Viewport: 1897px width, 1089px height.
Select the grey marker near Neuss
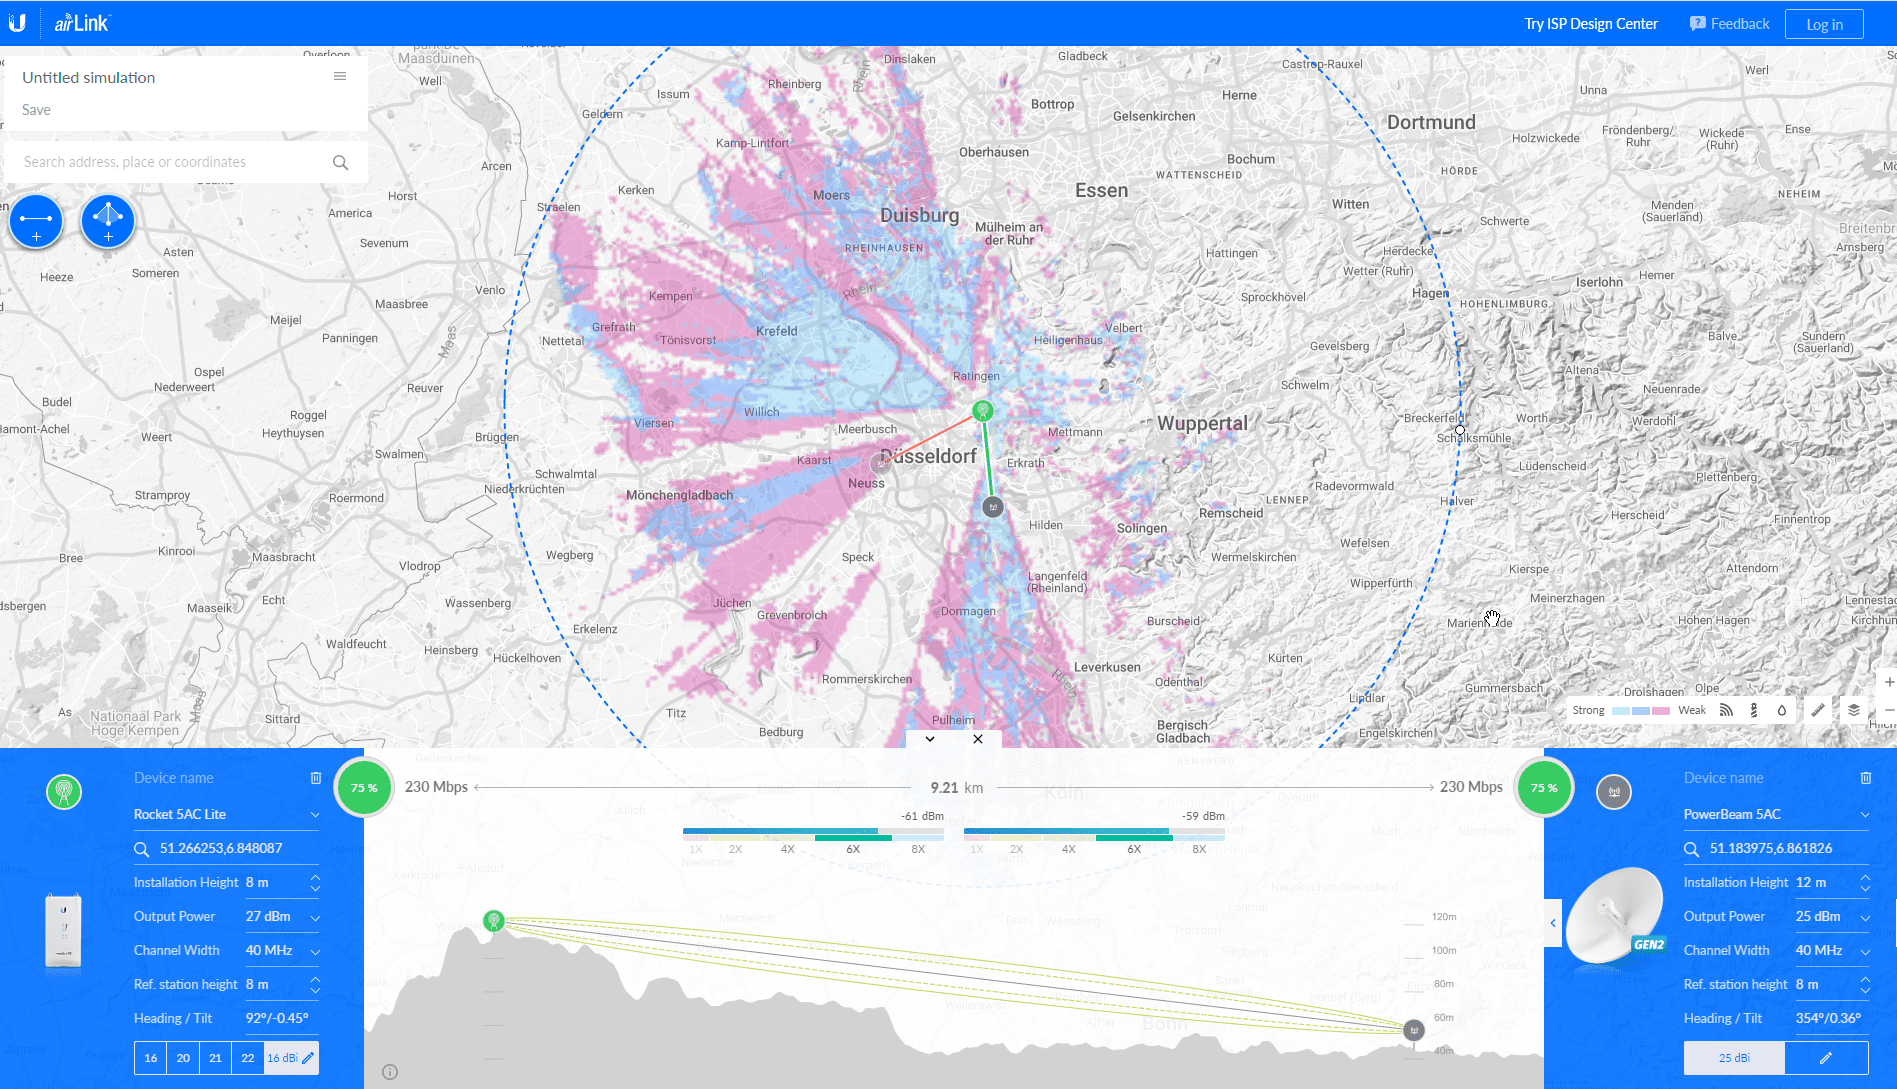pyautogui.click(x=881, y=462)
